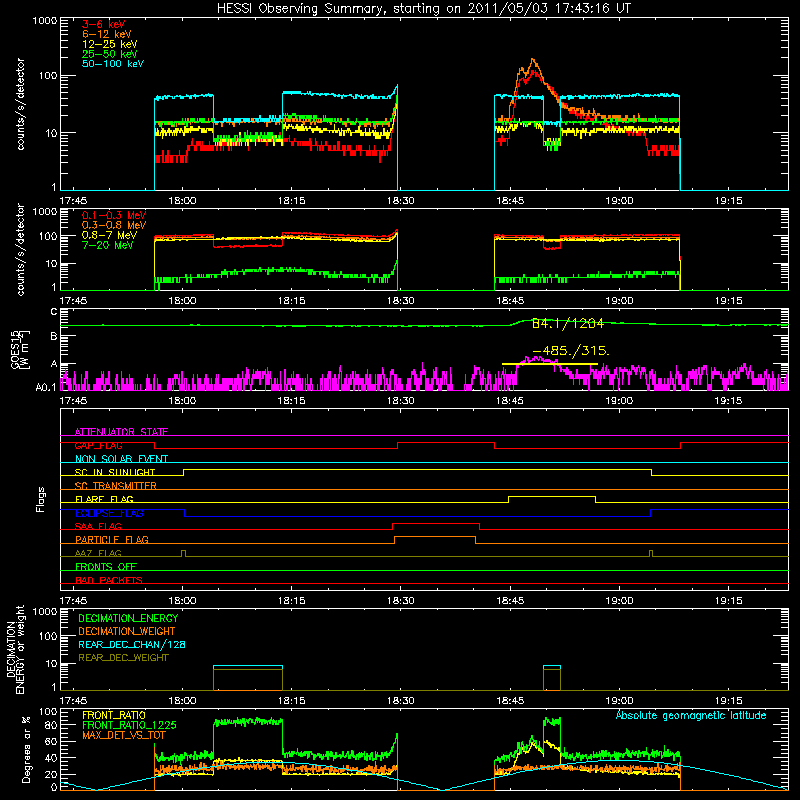Click the Flags axis title
Screen dimensions: 800x800
click(x=40, y=499)
